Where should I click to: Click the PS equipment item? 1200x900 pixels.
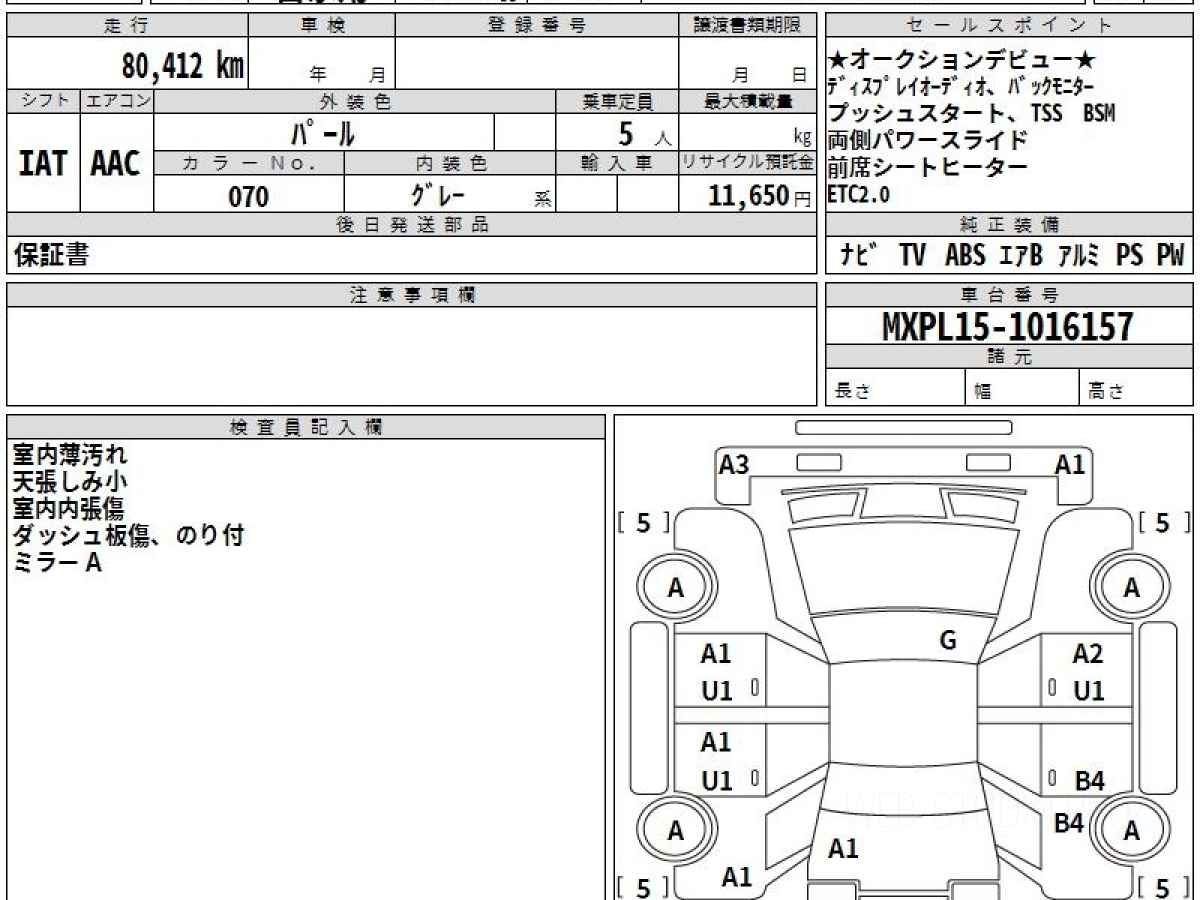click(1130, 256)
